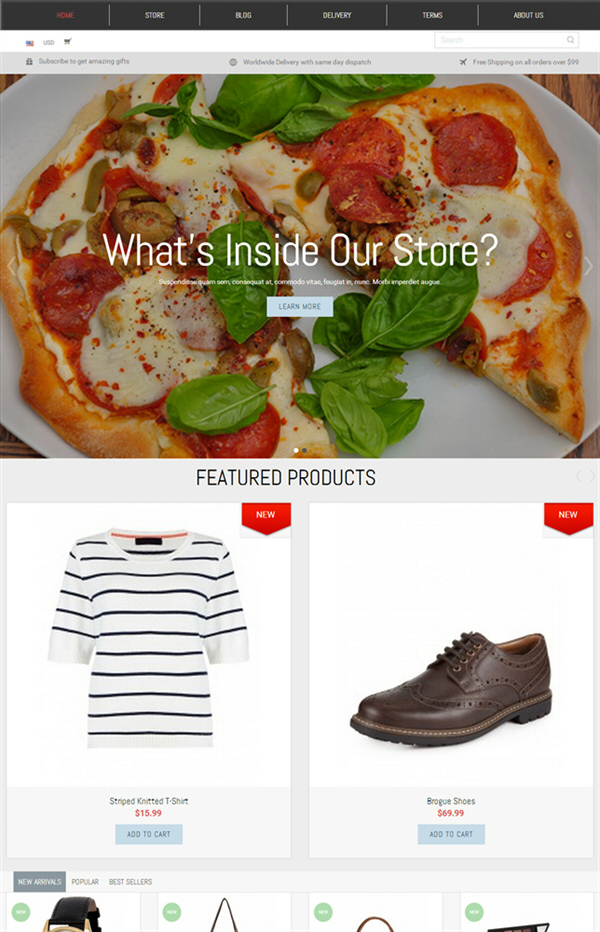
Task: Go to next hero slide arrow
Action: [x=588, y=266]
